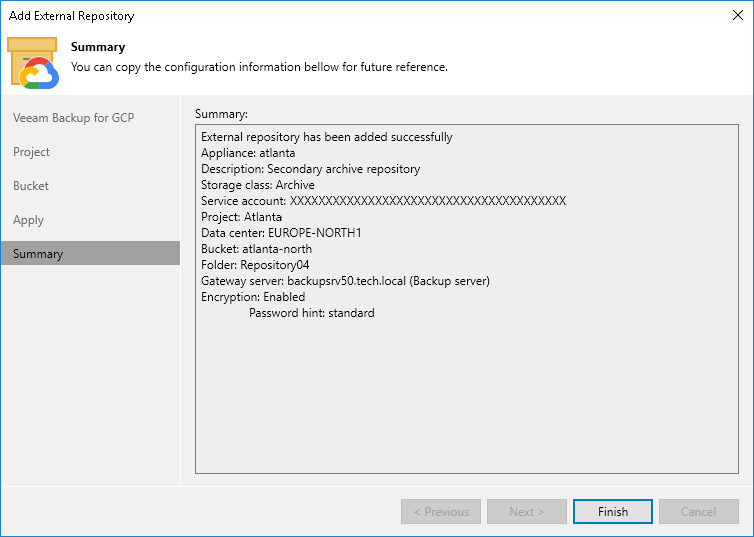Click the 'Description: Secondary archive repository' line
Viewport: 754px width, 537px height.
click(311, 169)
